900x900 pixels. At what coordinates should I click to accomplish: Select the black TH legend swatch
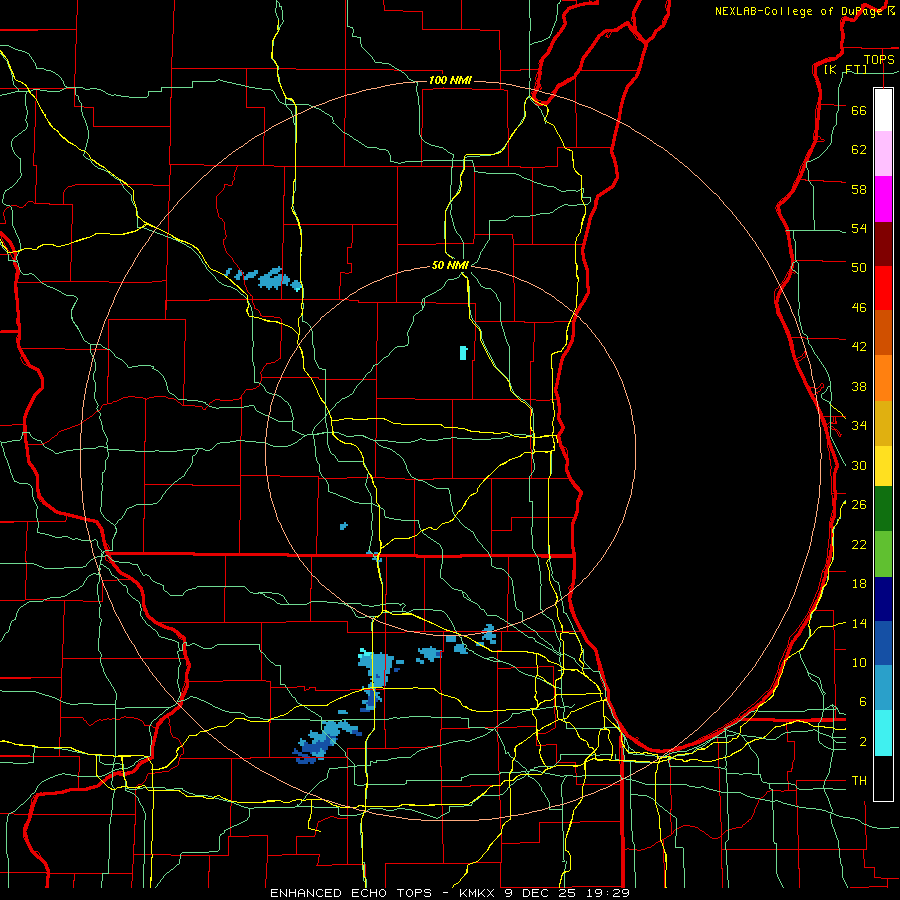(883, 778)
